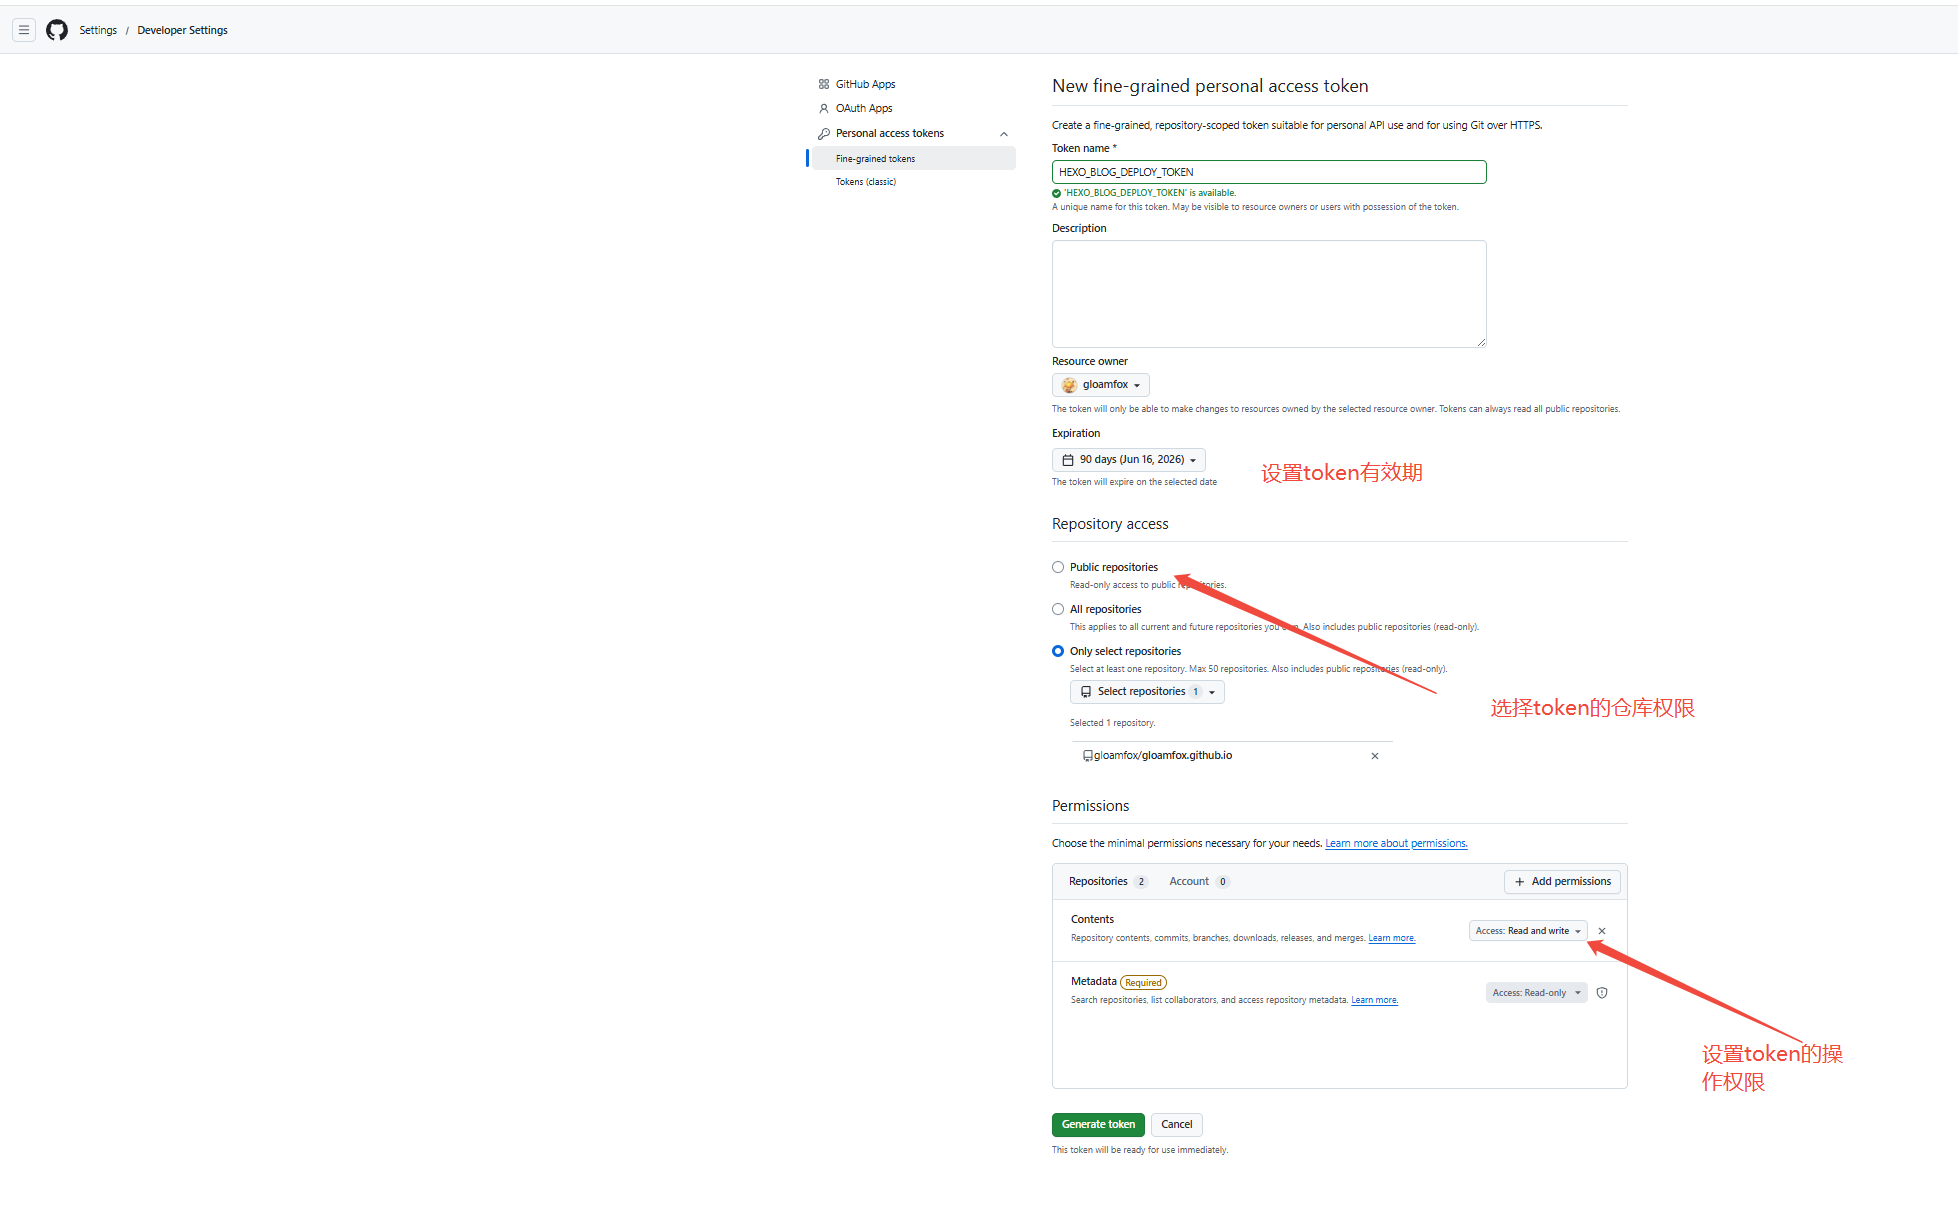Viewport: 1958px width, 1206px height.
Task: Open Tokens (classic) in sidebar
Action: (x=866, y=182)
